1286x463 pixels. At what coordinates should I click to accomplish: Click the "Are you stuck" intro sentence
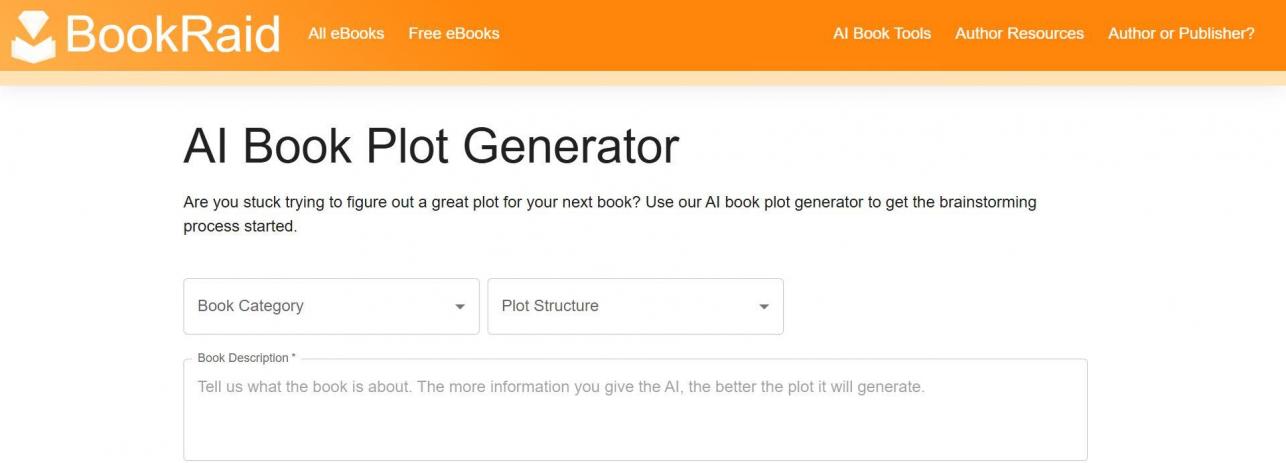tap(609, 202)
